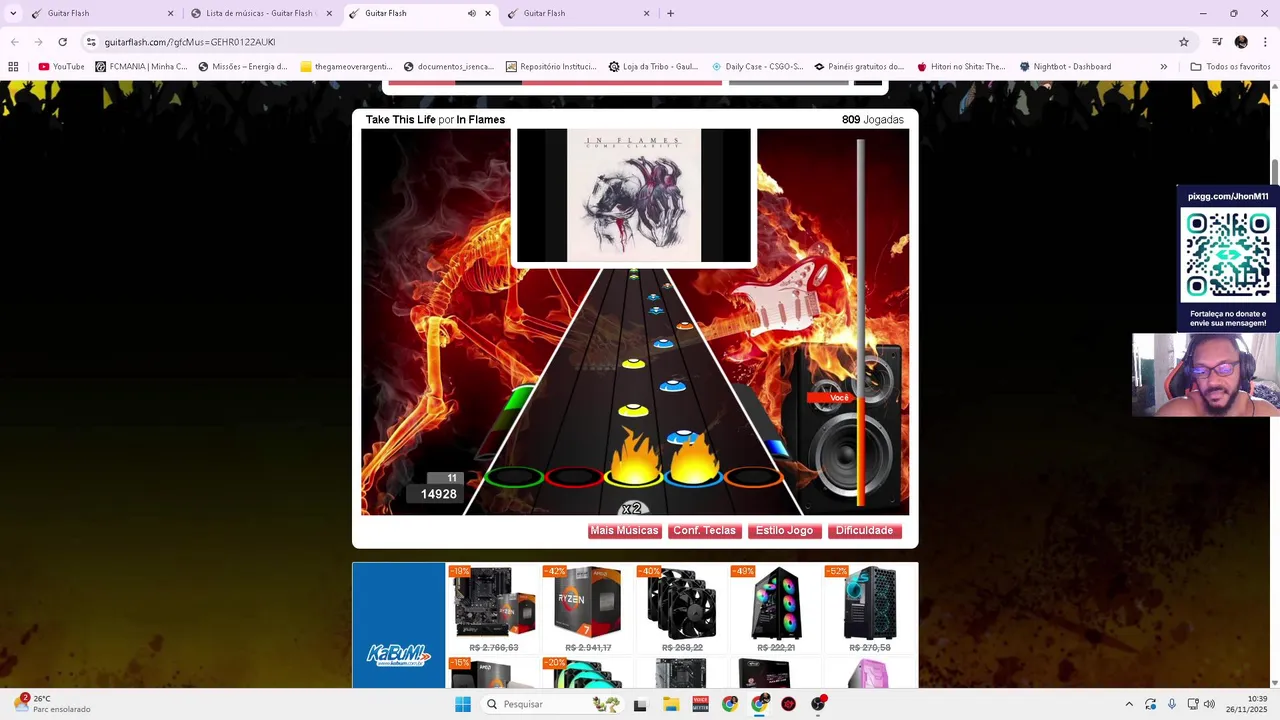Open a new browser tab
The image size is (1280, 720).
coord(670,13)
